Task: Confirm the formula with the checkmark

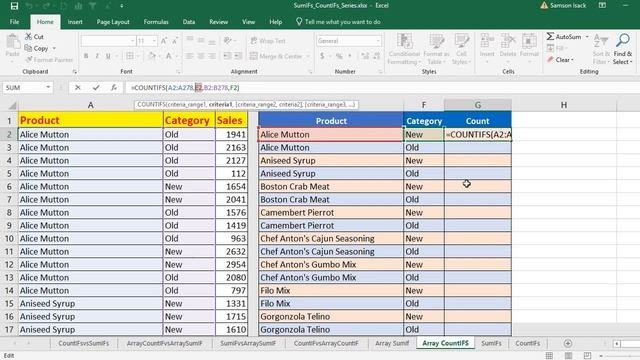Action: (96, 87)
